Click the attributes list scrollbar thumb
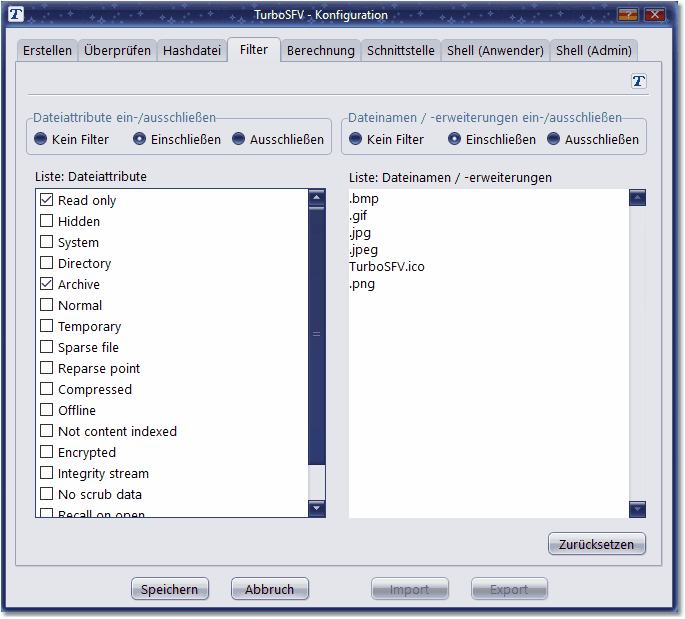This screenshot has width=685, height=619. click(x=316, y=335)
